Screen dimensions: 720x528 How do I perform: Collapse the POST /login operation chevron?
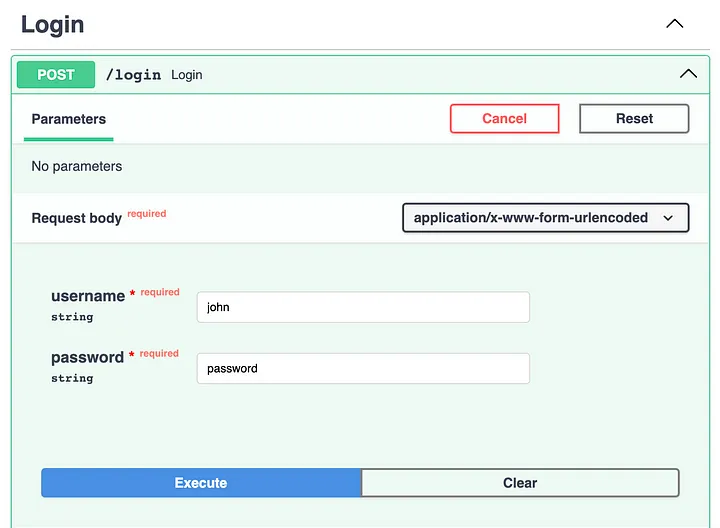(x=688, y=73)
